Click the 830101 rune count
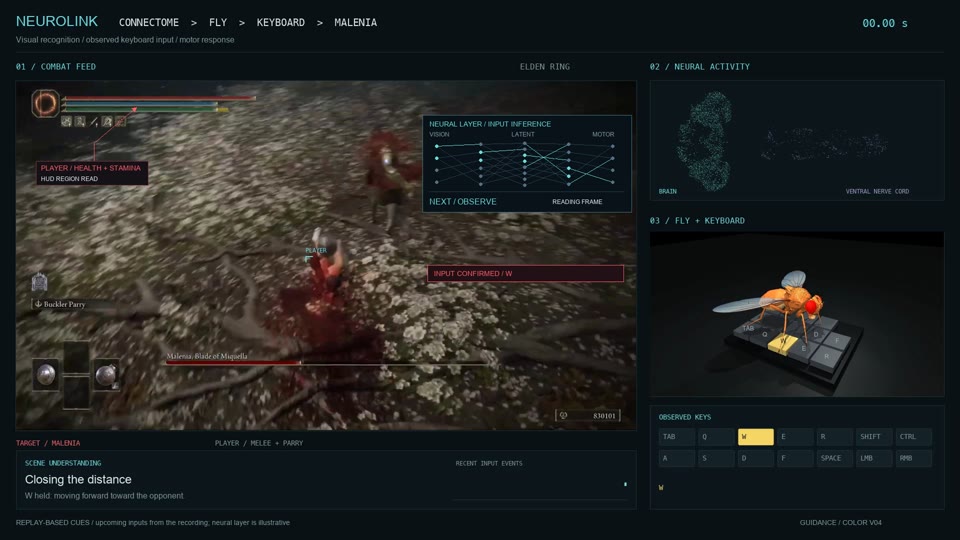This screenshot has height=540, width=960. coord(604,416)
